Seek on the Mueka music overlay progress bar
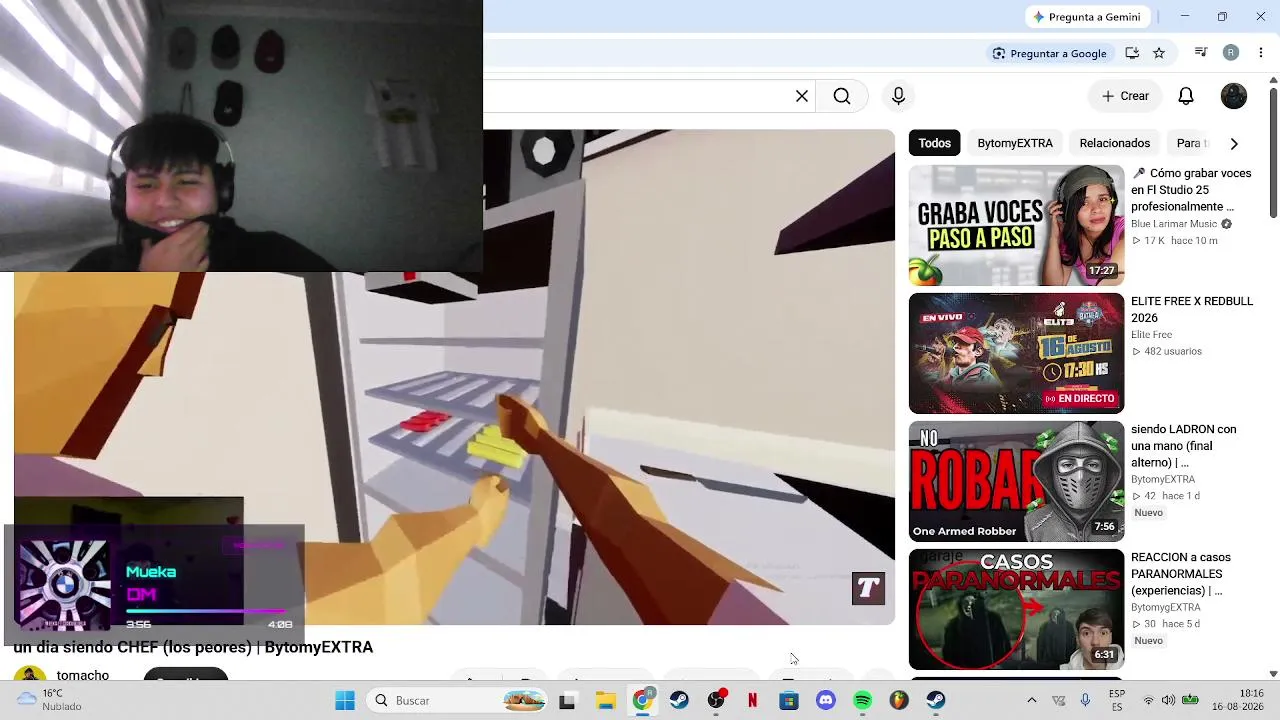This screenshot has height=720, width=1280. 205,610
